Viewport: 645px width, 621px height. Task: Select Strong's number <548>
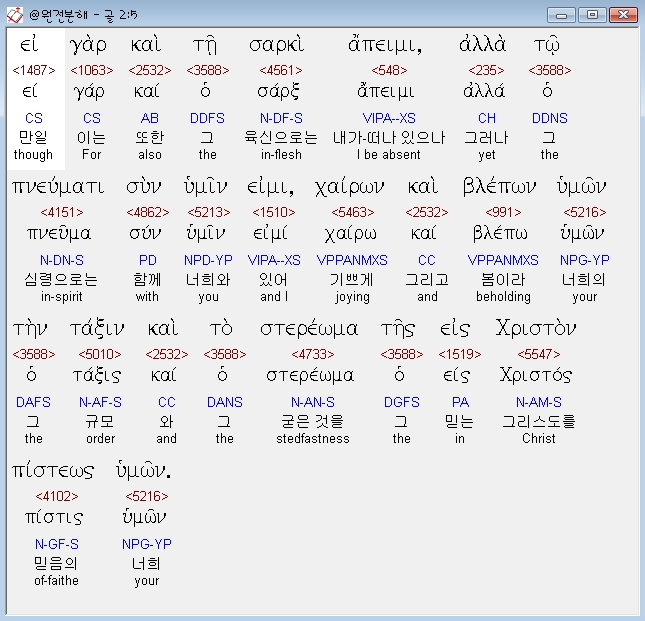pos(389,70)
